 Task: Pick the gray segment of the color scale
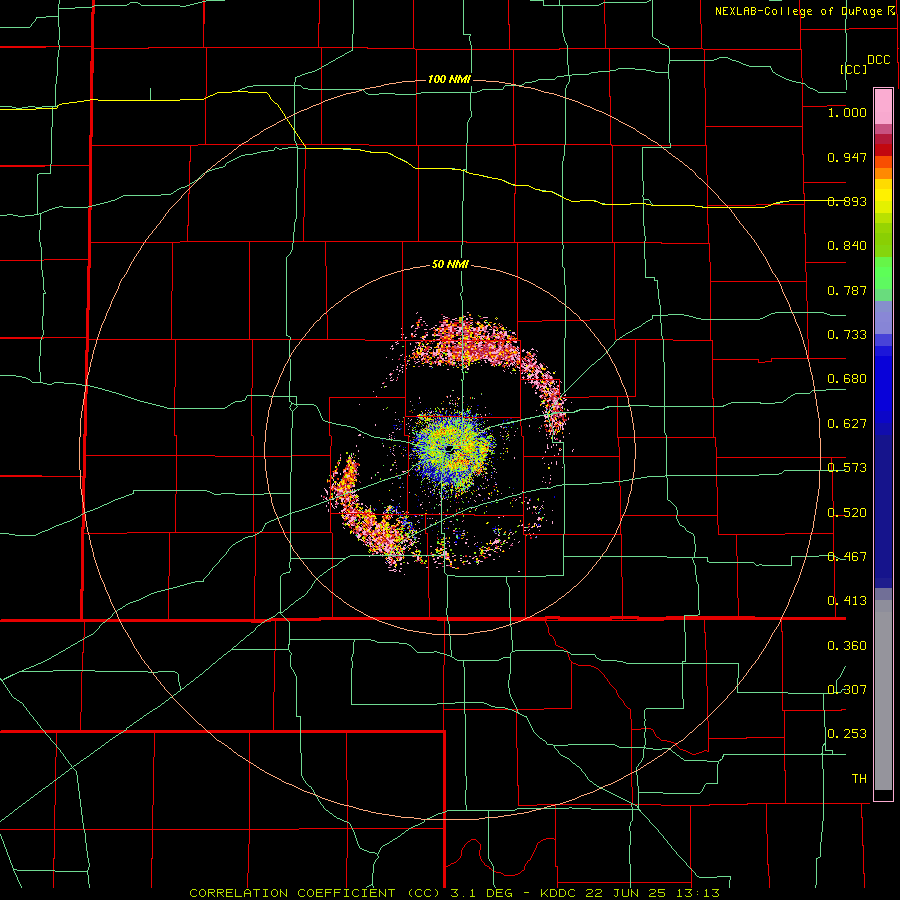click(x=883, y=695)
